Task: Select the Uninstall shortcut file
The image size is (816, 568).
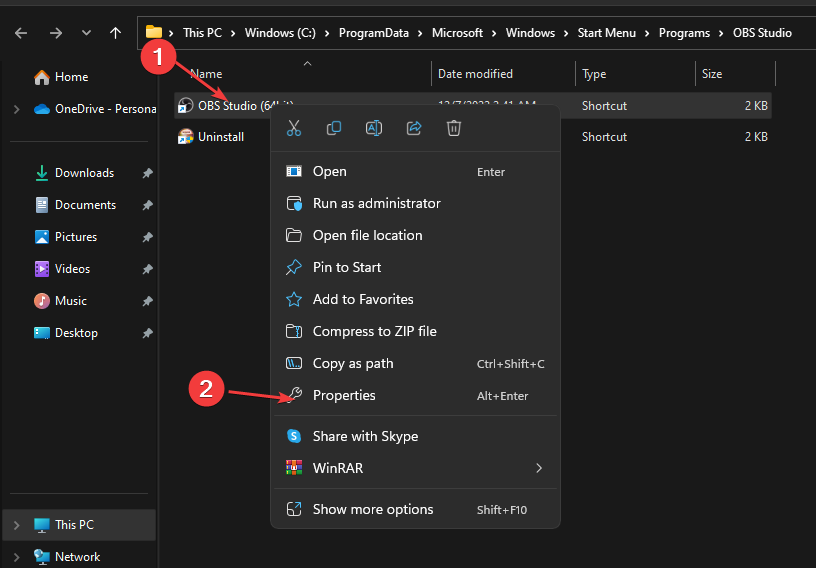Action: (220, 137)
